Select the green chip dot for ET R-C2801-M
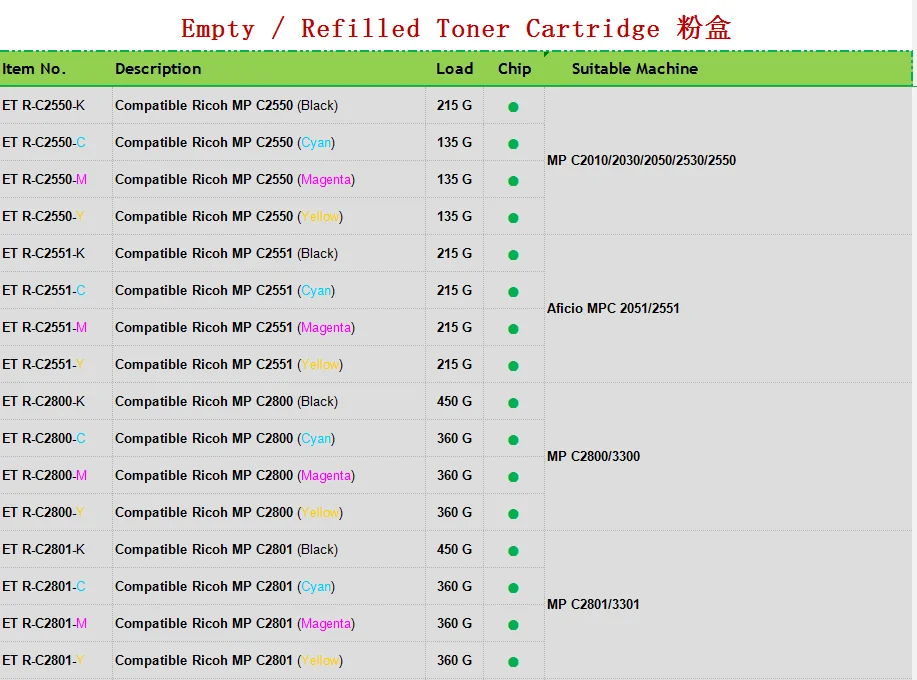Image resolution: width=917 pixels, height=680 pixels. 513,625
